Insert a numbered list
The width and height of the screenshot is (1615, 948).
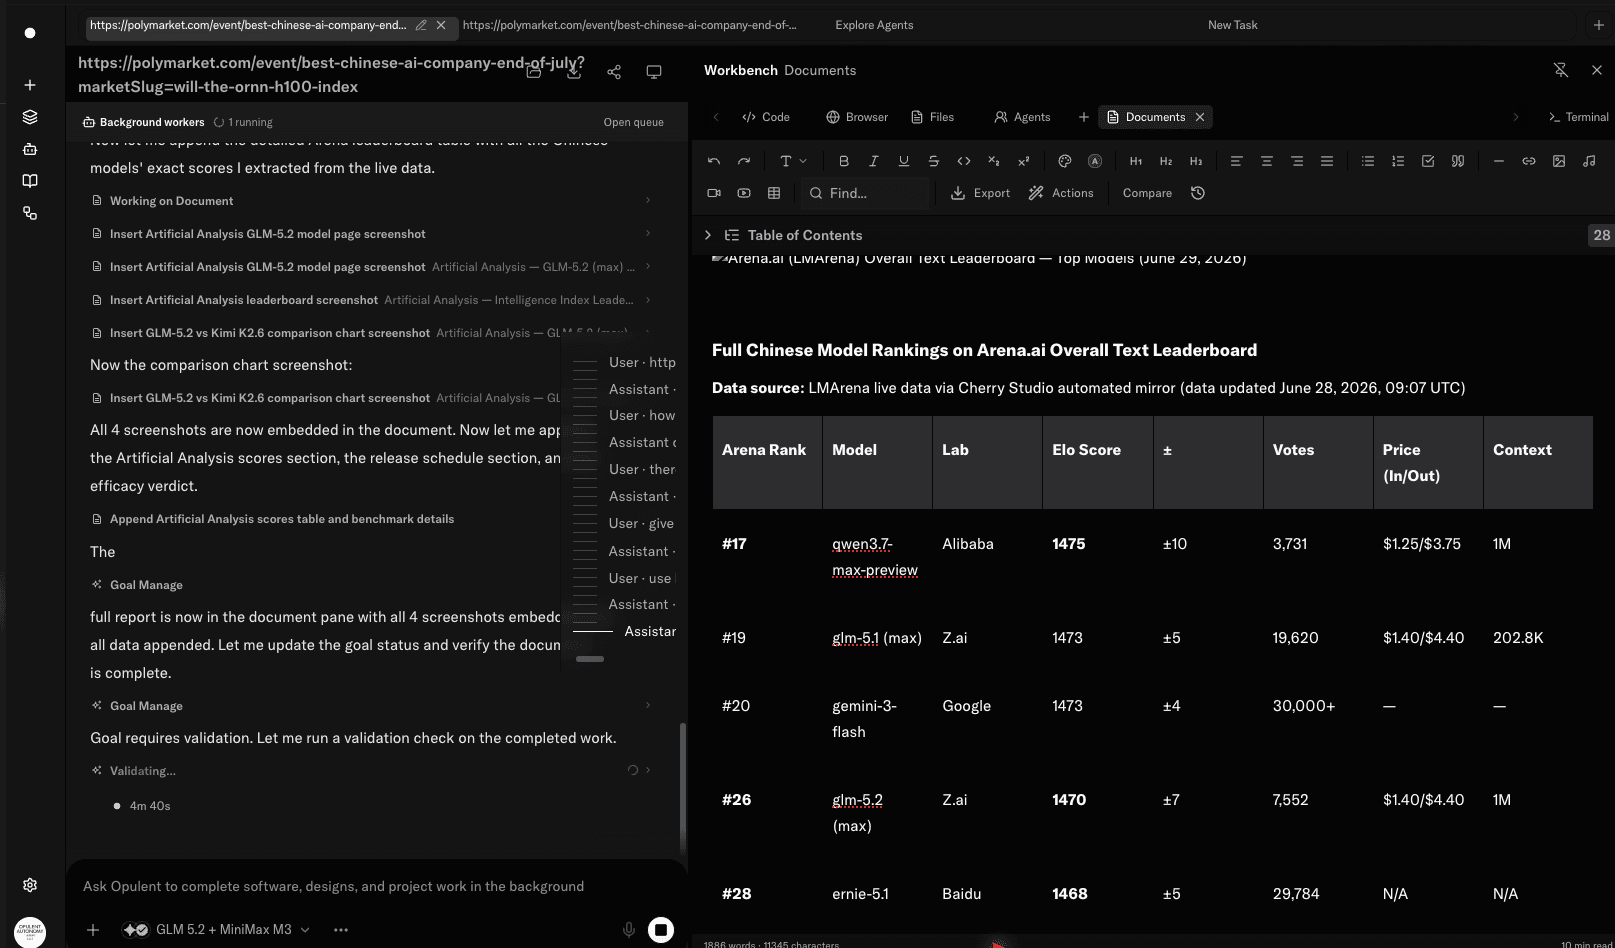click(1398, 161)
